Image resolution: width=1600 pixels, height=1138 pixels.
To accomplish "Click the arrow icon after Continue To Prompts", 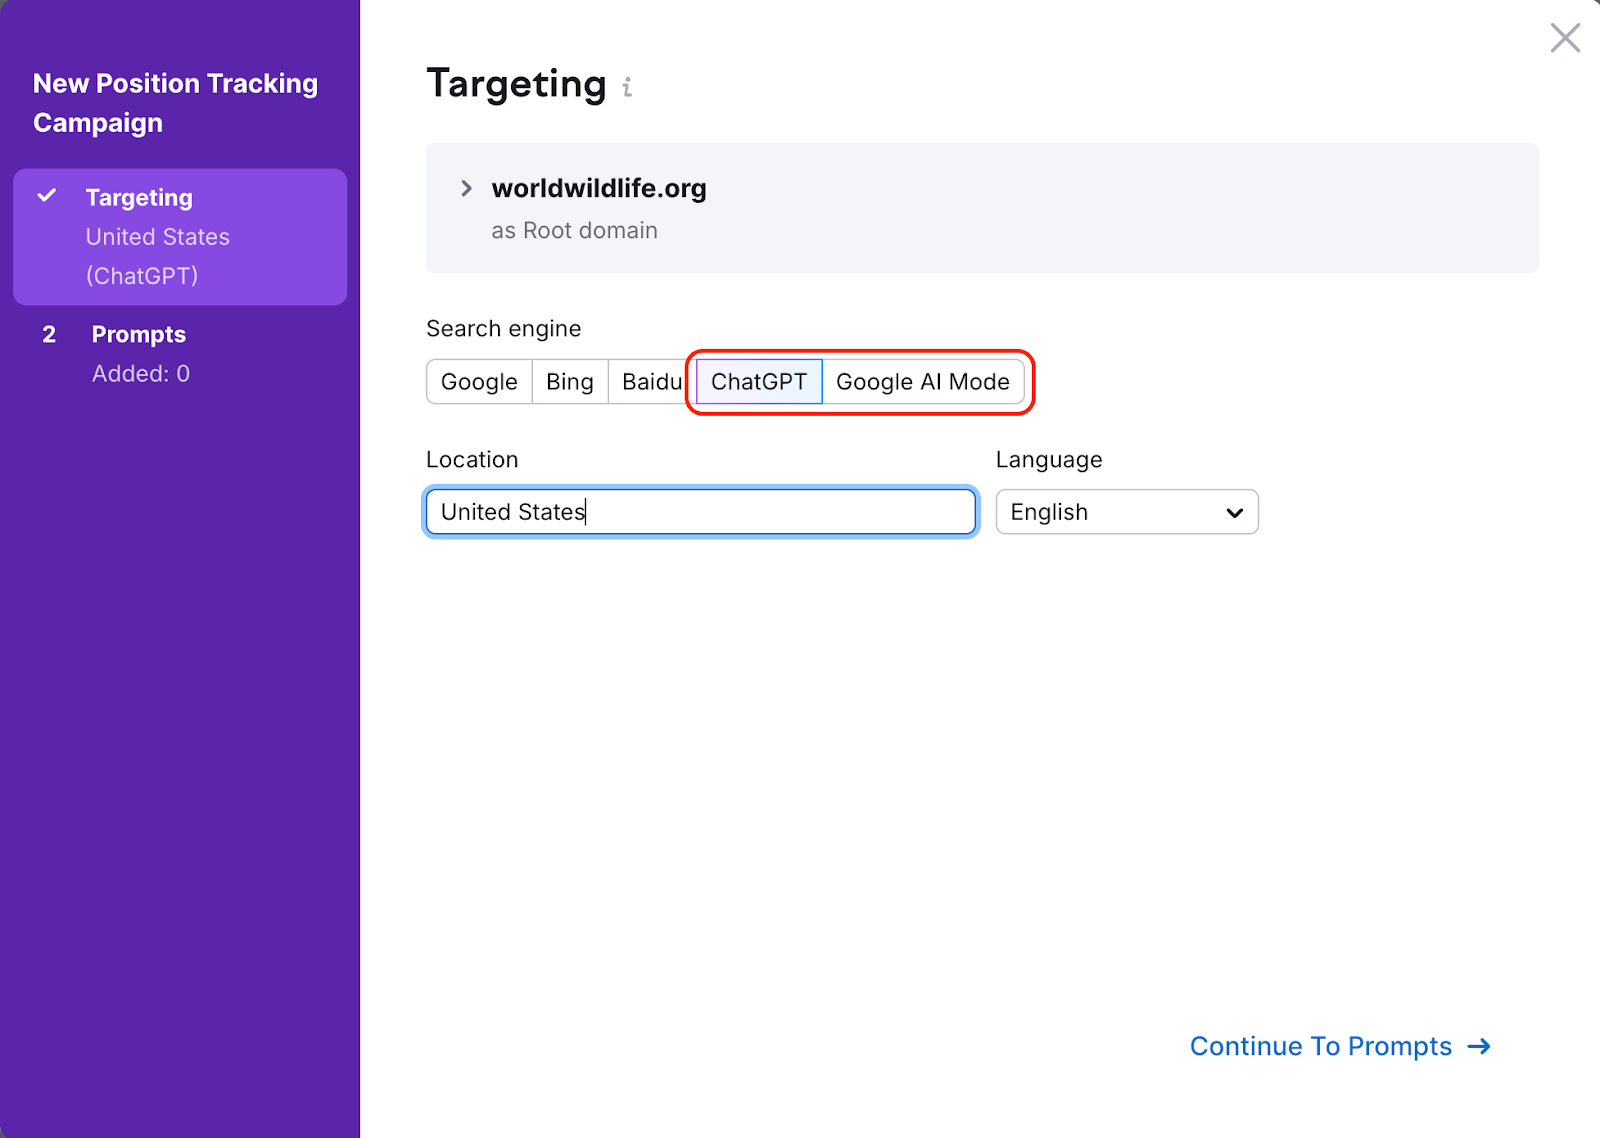I will click(1479, 1046).
